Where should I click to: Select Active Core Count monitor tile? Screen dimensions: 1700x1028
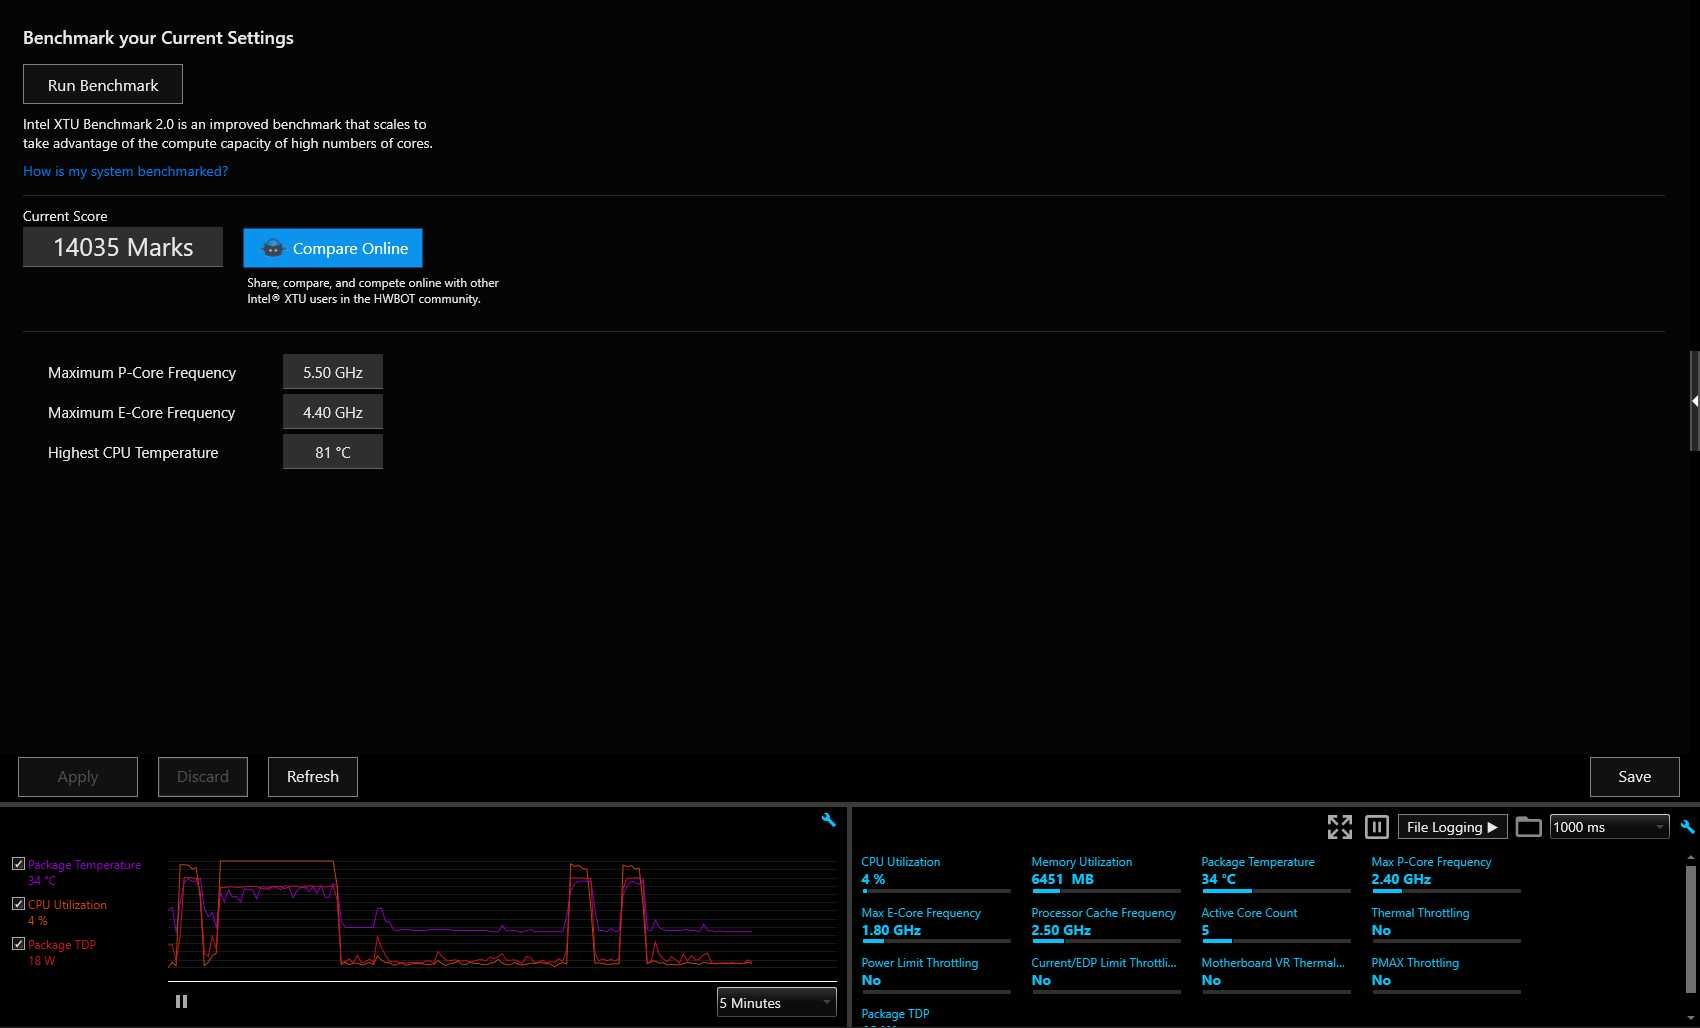pyautogui.click(x=1276, y=924)
